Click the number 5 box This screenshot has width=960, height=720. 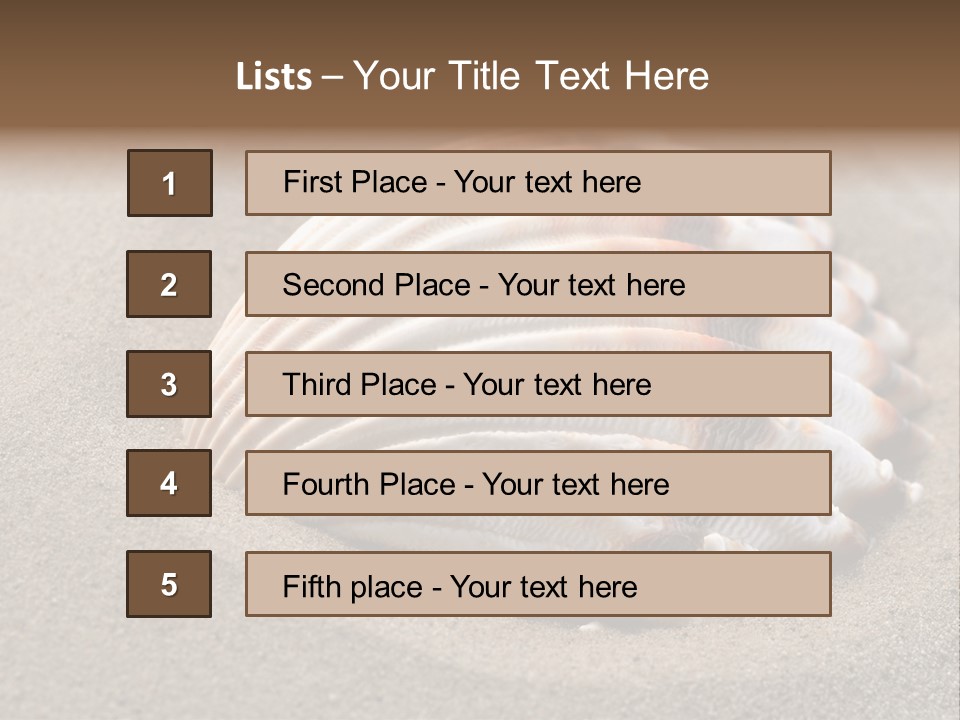[169, 584]
